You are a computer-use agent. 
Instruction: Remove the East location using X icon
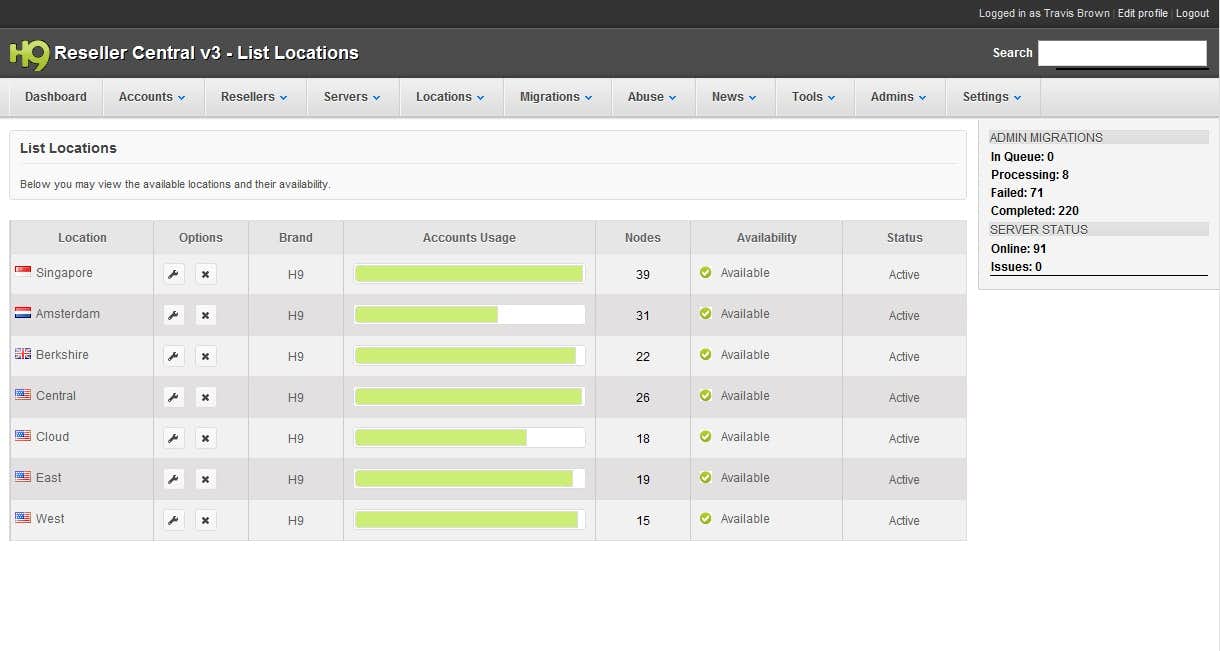(205, 479)
